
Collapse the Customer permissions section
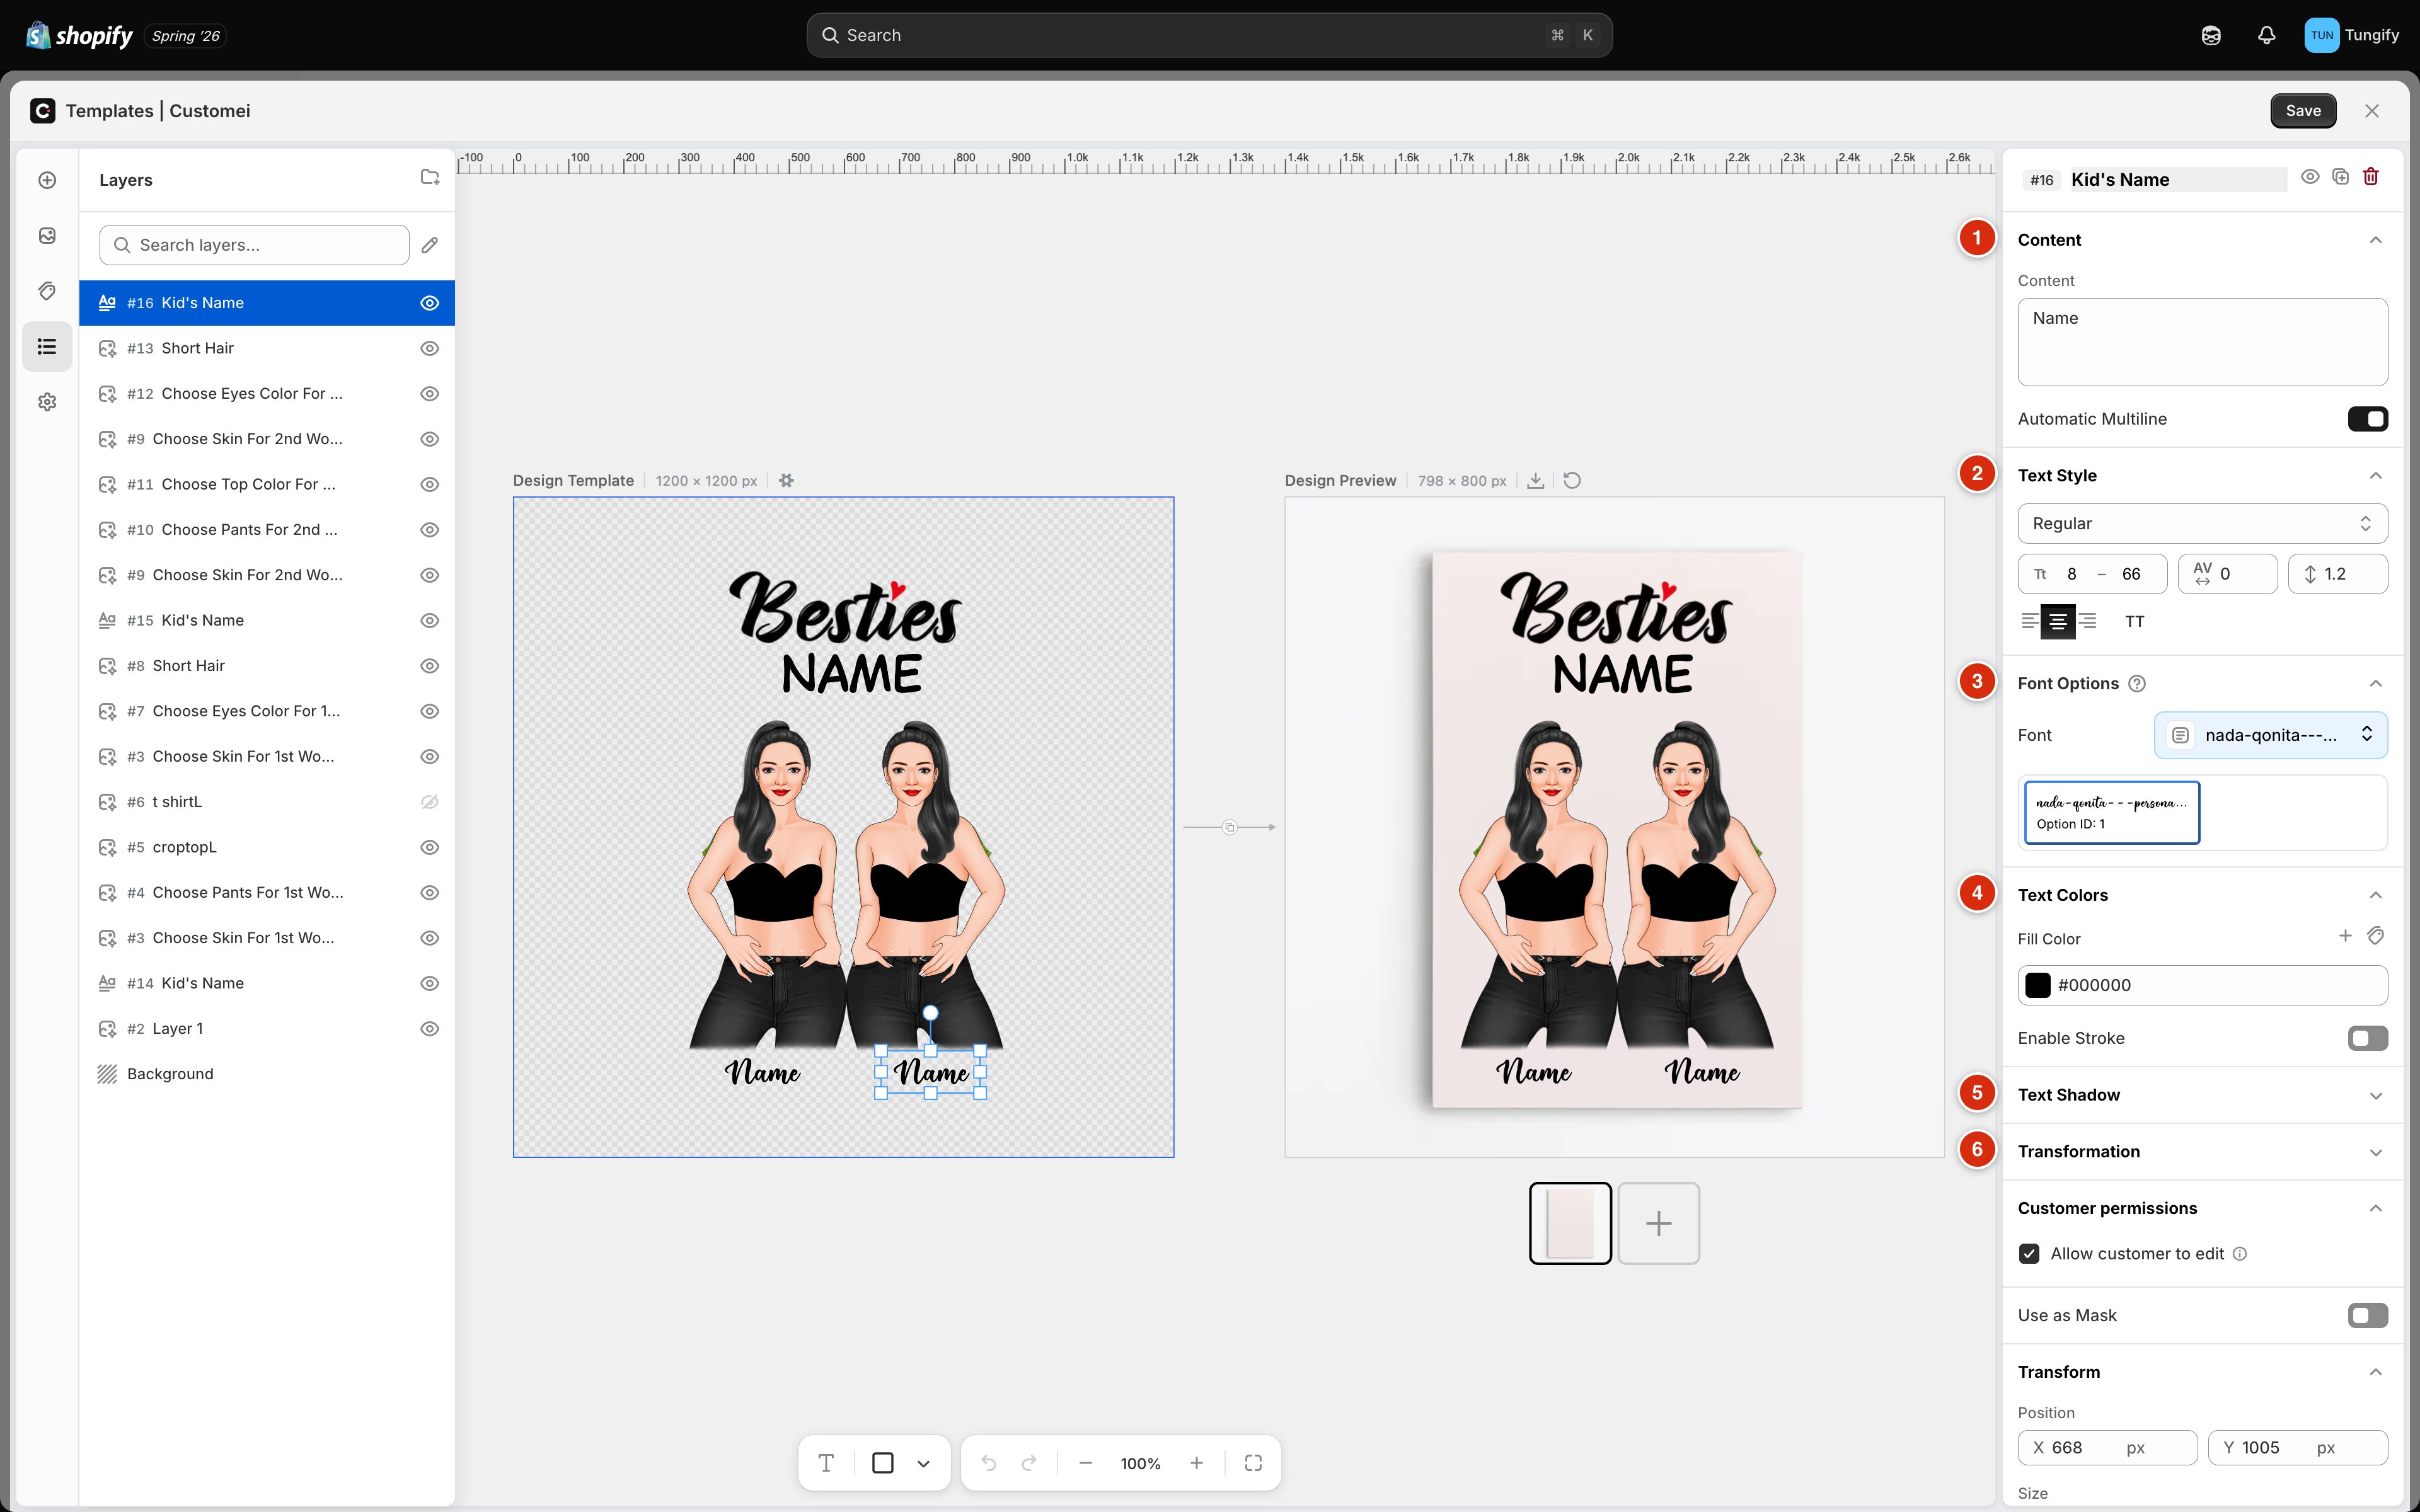[2376, 1208]
